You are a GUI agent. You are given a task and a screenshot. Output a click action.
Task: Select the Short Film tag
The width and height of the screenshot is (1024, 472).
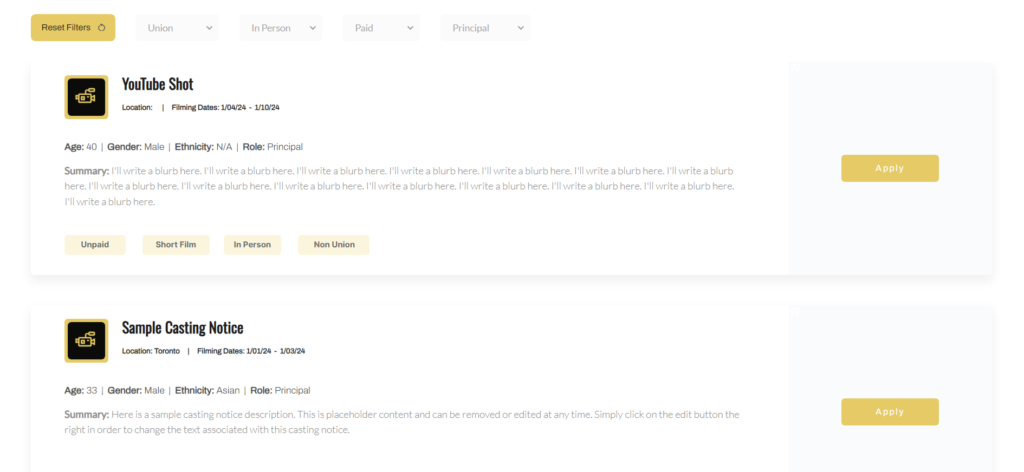[x=176, y=245]
